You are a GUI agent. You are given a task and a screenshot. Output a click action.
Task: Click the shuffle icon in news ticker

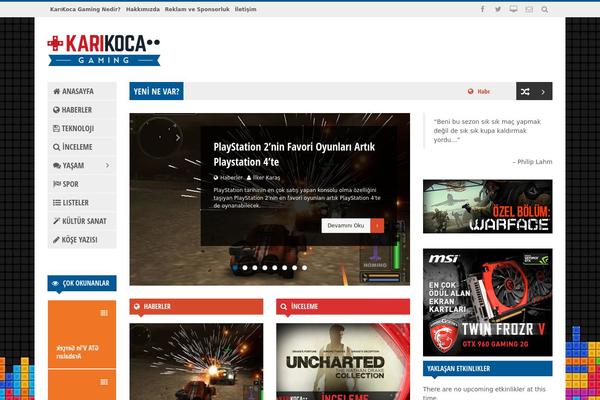525,91
